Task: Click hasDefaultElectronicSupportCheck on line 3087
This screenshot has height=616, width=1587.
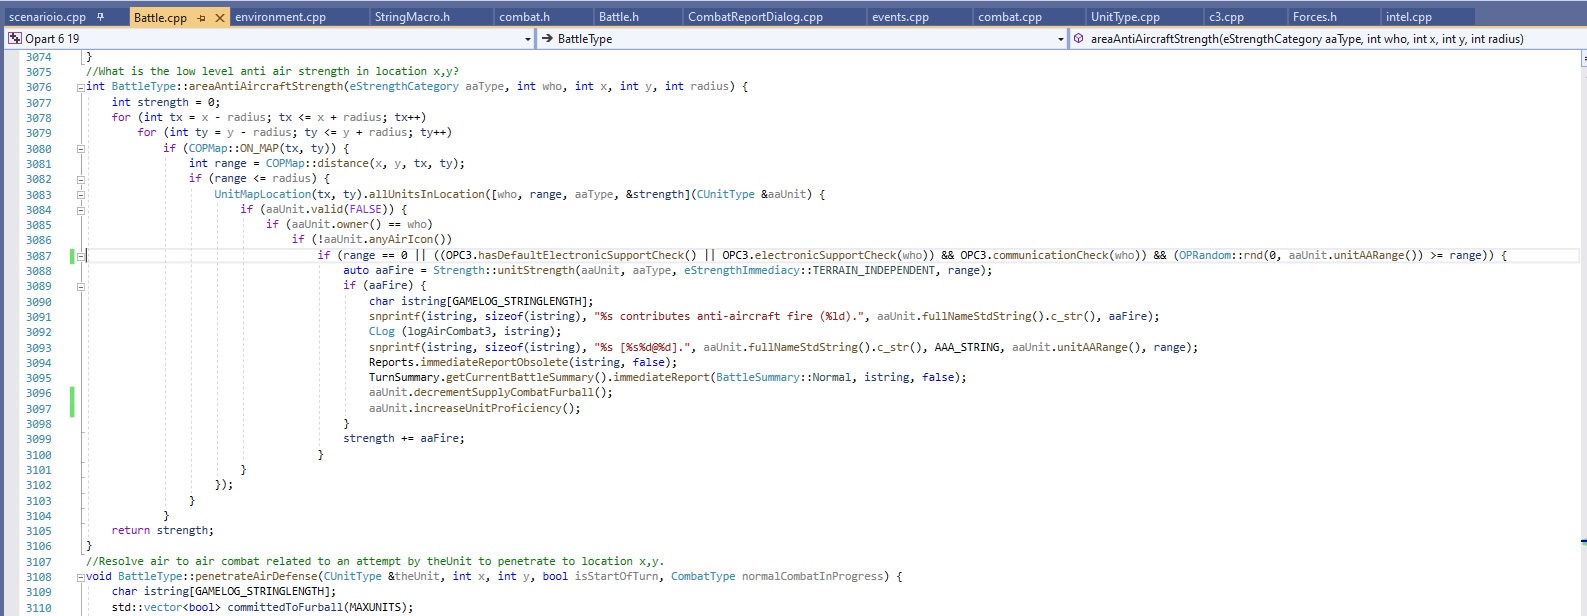Action: [582, 256]
